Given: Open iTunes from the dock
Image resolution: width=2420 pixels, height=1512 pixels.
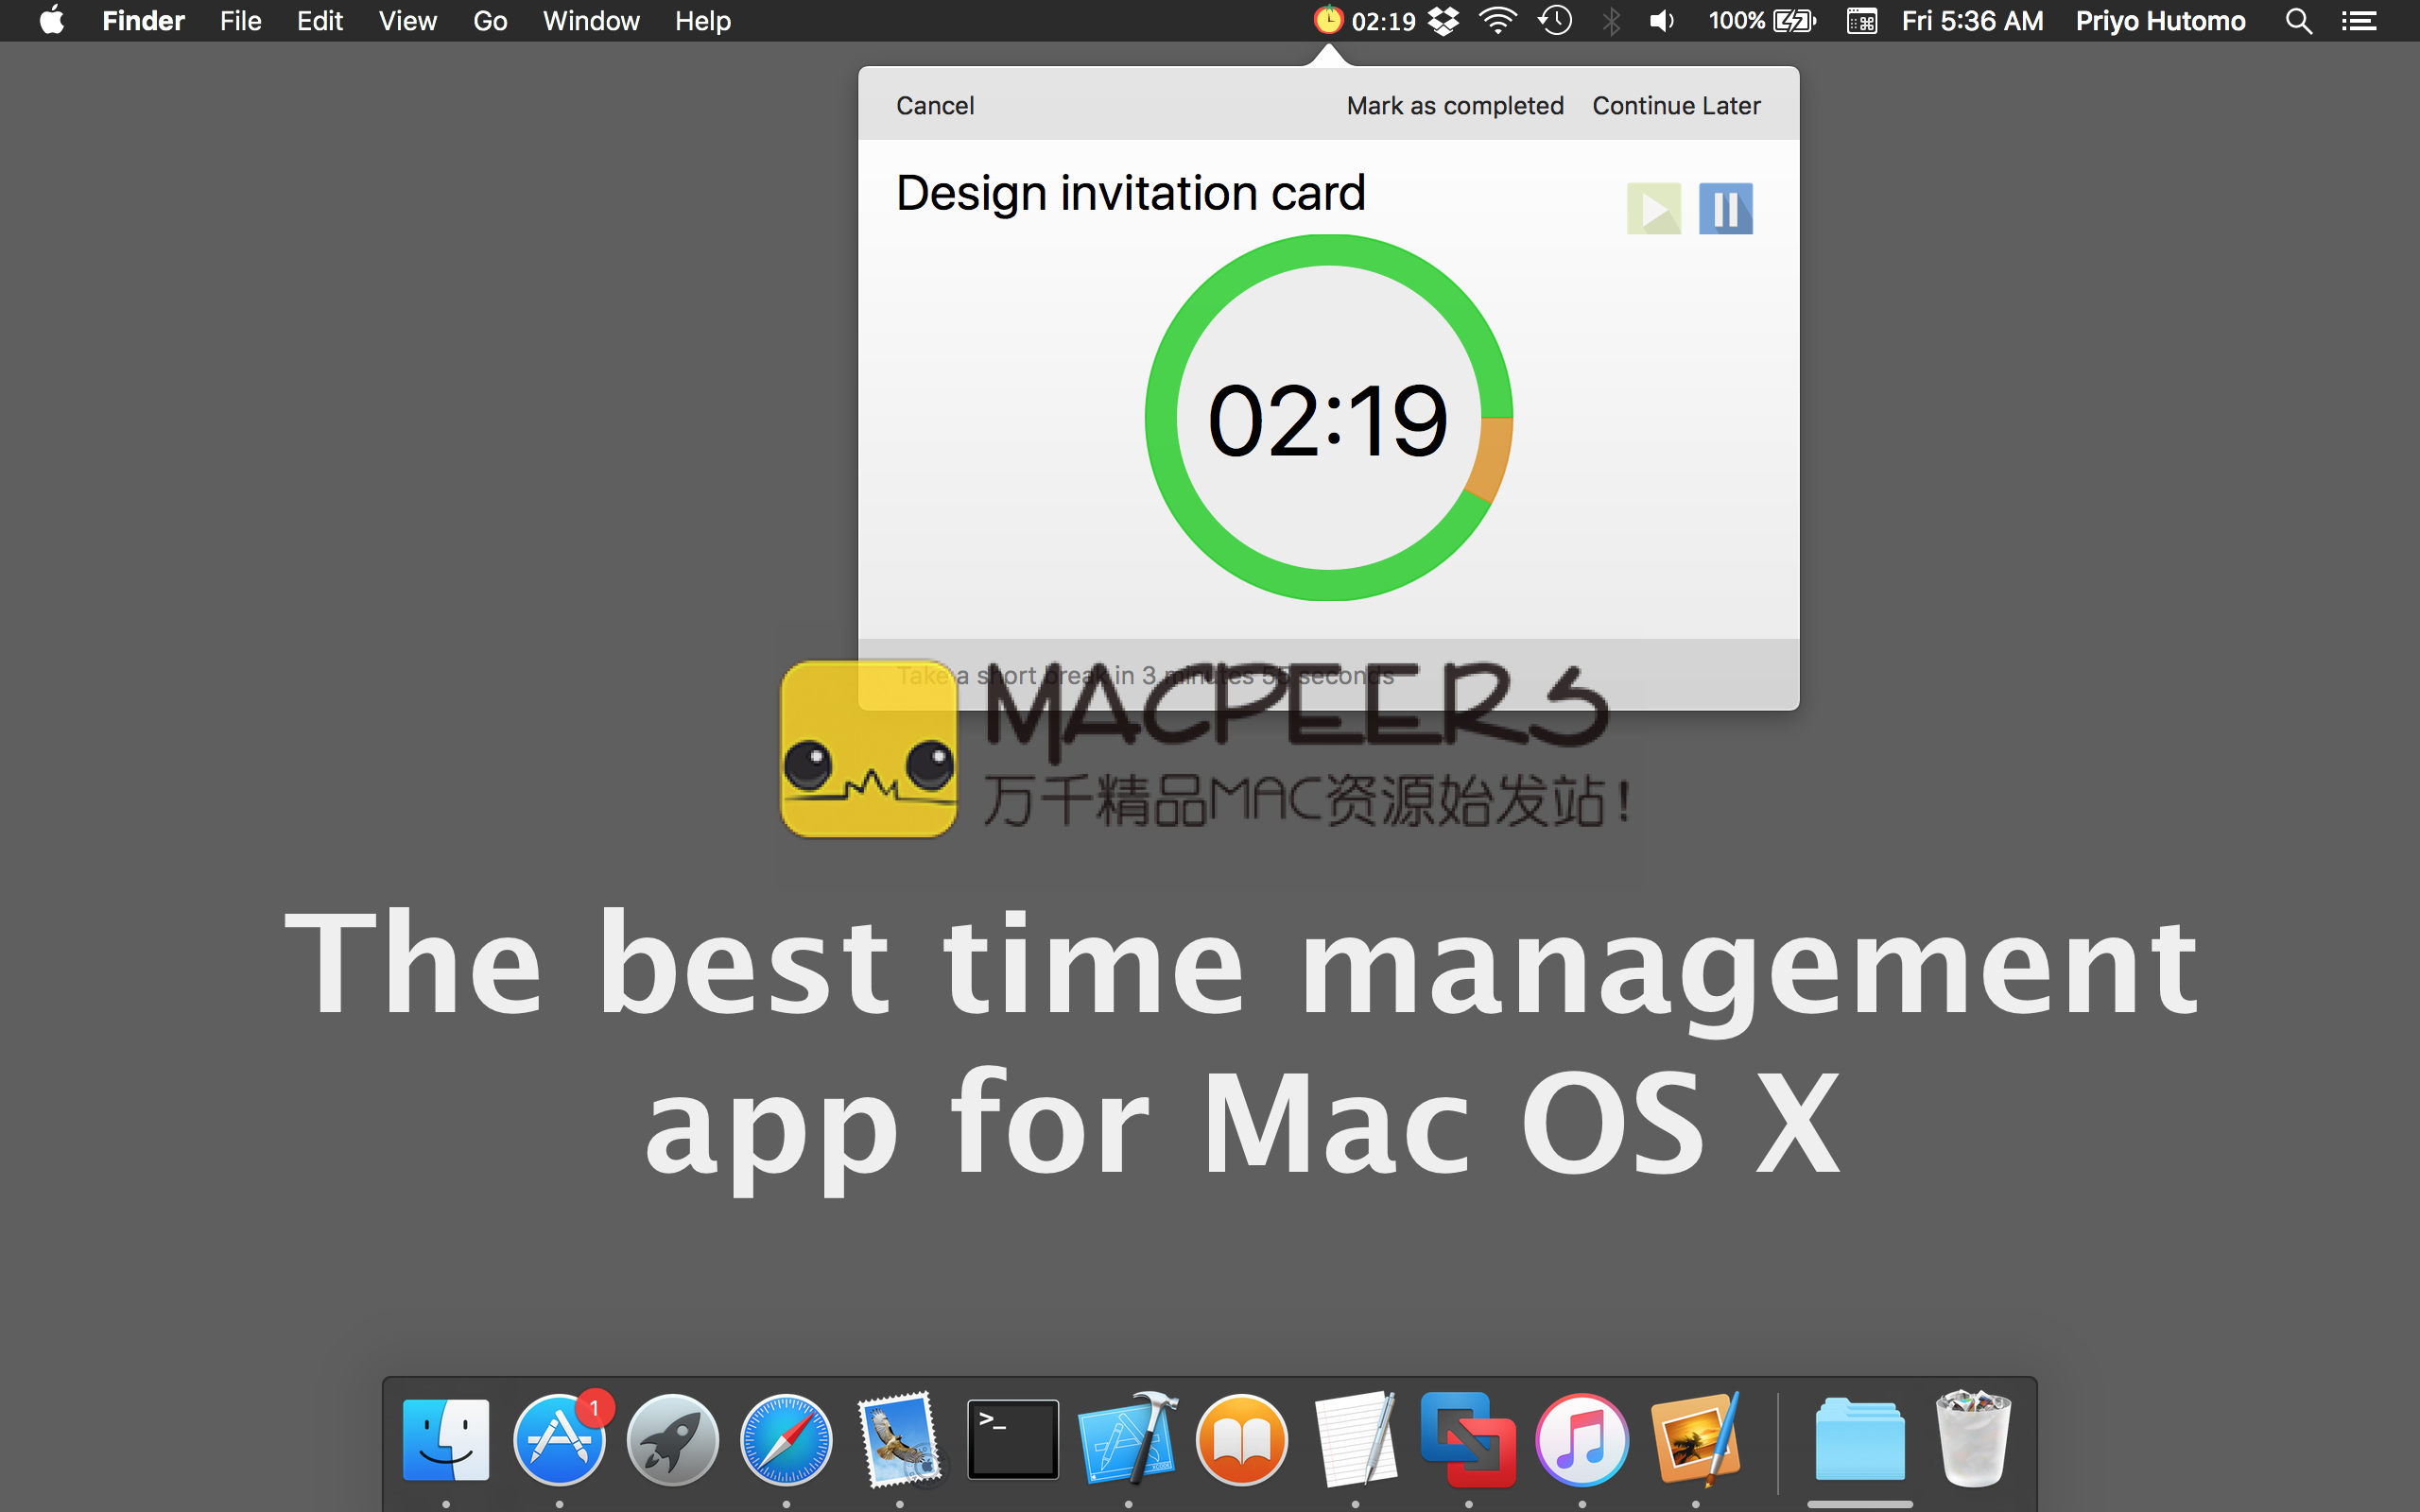Looking at the screenshot, I should 1581,1440.
